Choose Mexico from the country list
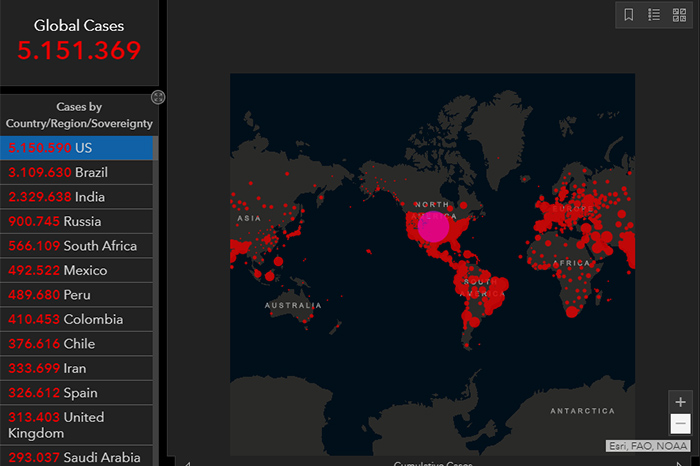Screen dimensions: 700x466 [x=76, y=270]
